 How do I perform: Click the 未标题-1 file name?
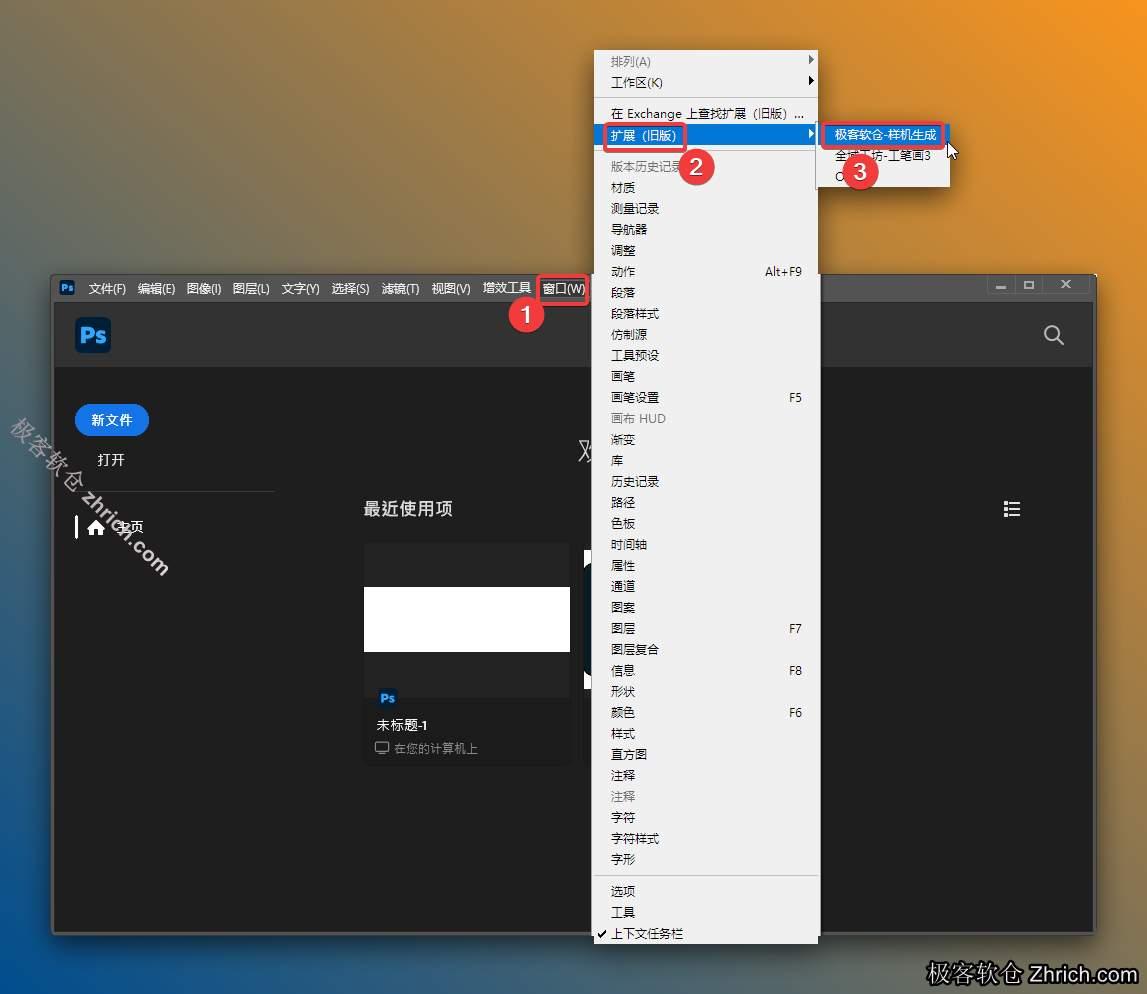pos(402,725)
